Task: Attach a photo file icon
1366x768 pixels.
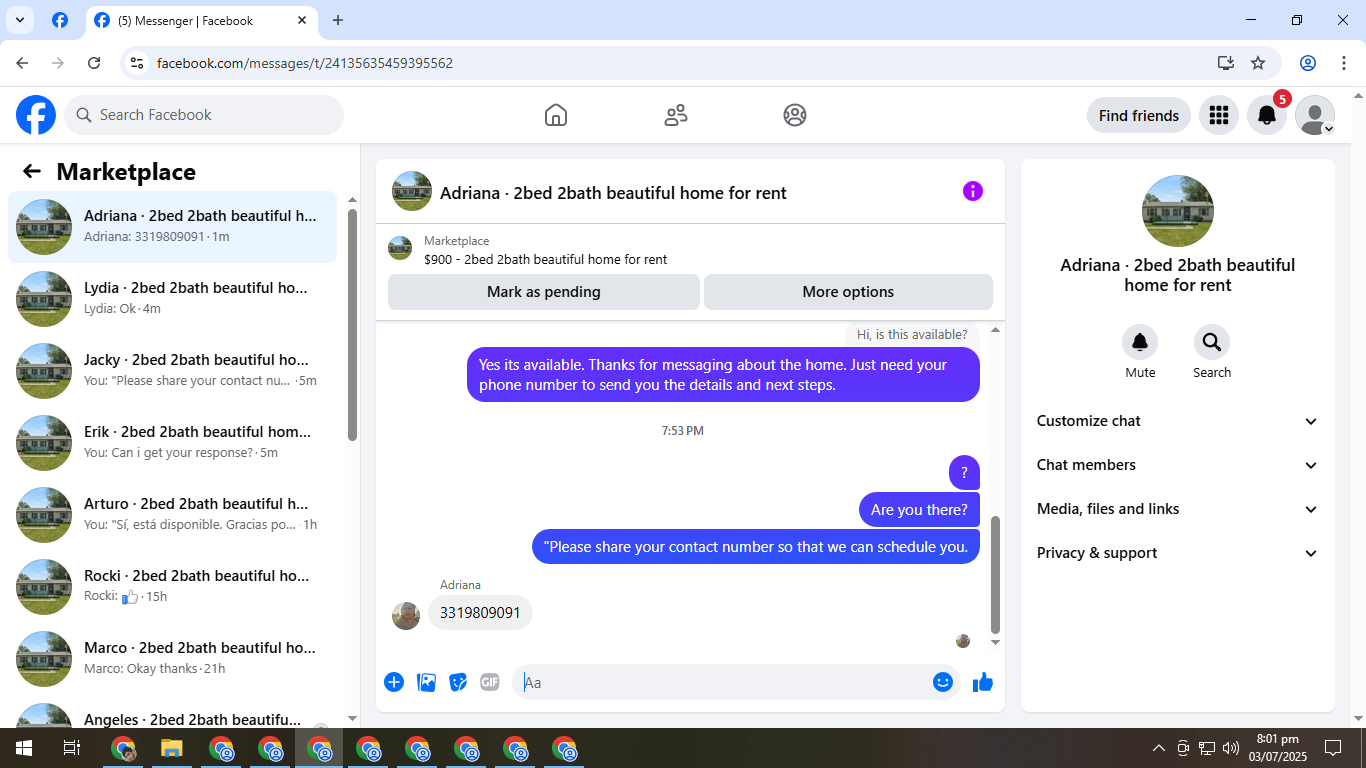Action: 426,682
